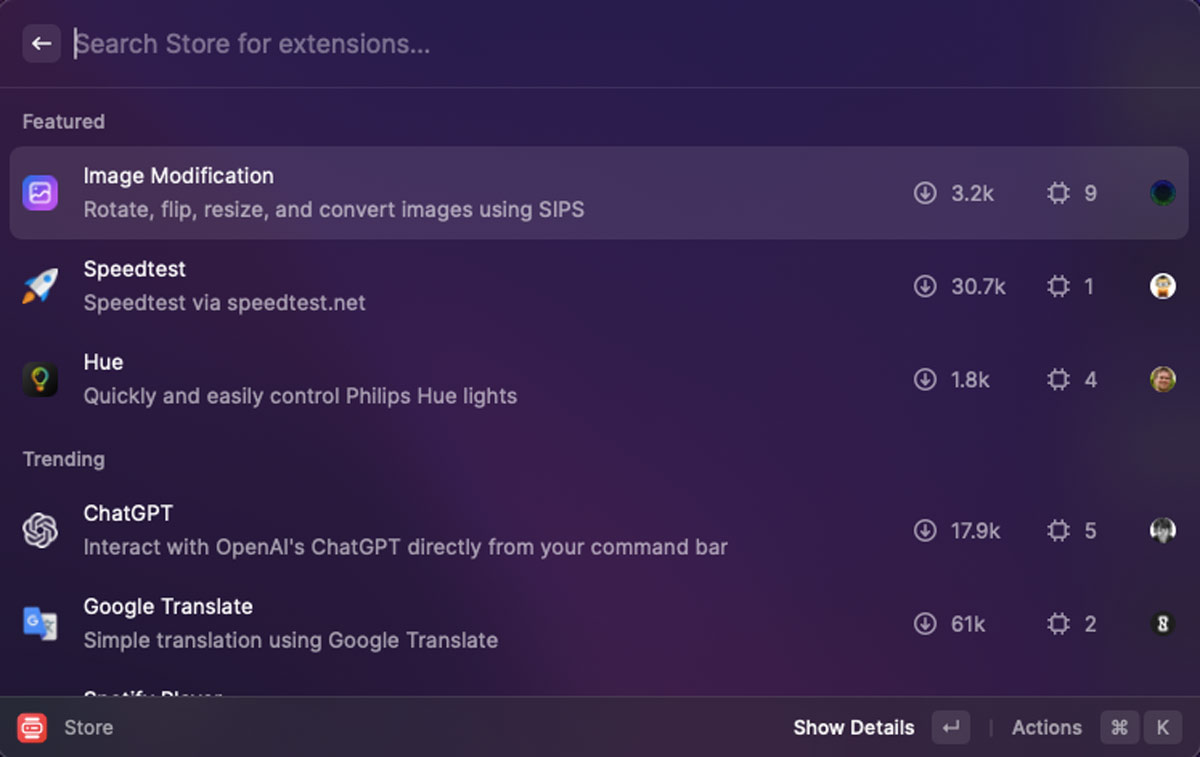Click the download icon next to ChatGPT
The height and width of the screenshot is (757, 1200).
925,531
